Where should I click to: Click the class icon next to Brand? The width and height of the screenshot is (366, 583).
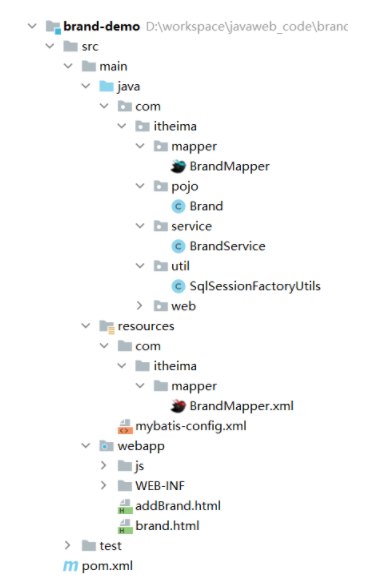pyautogui.click(x=178, y=206)
